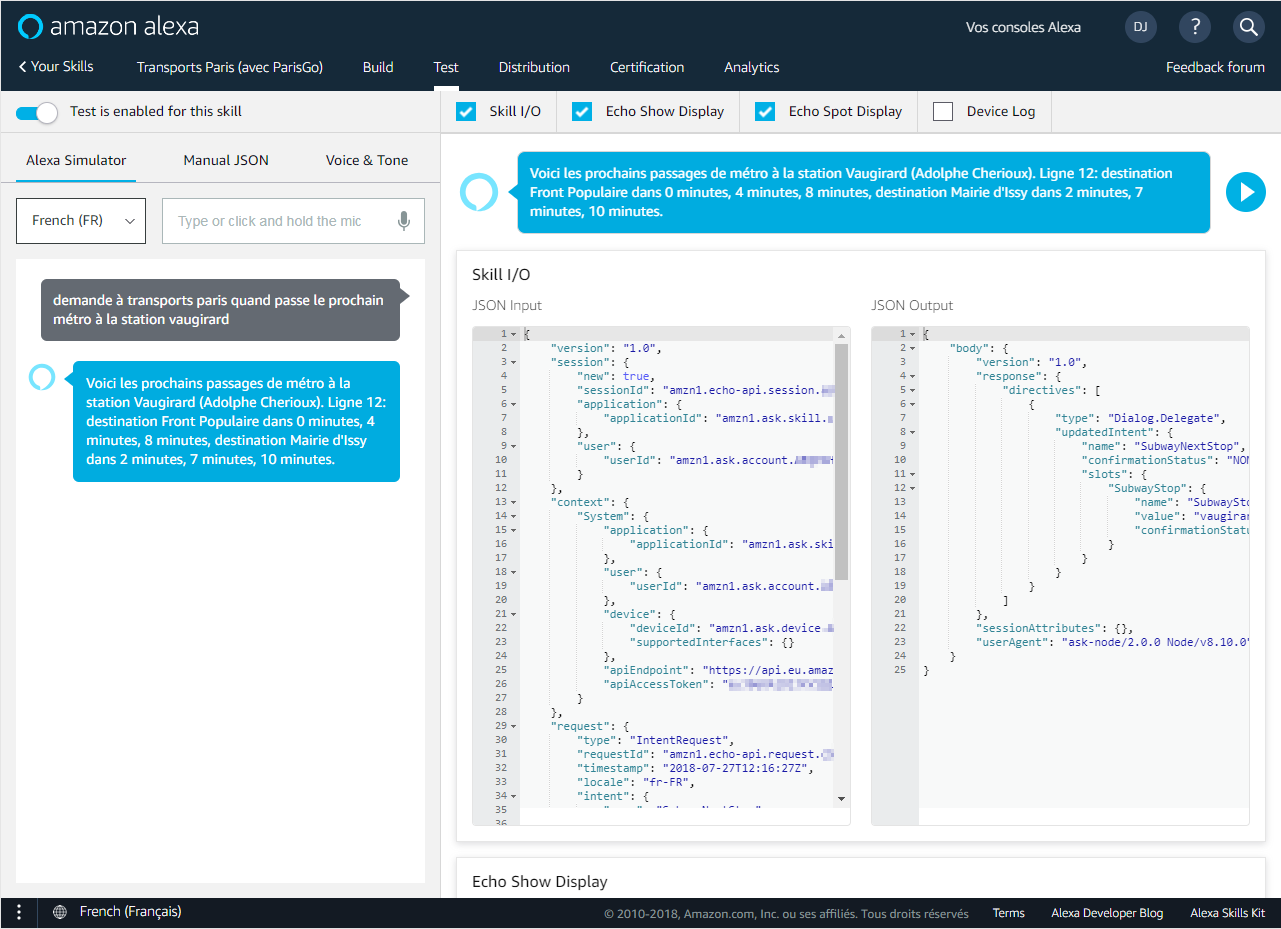This screenshot has width=1281, height=929.
Task: Click the microphone icon in input field
Action: (404, 221)
